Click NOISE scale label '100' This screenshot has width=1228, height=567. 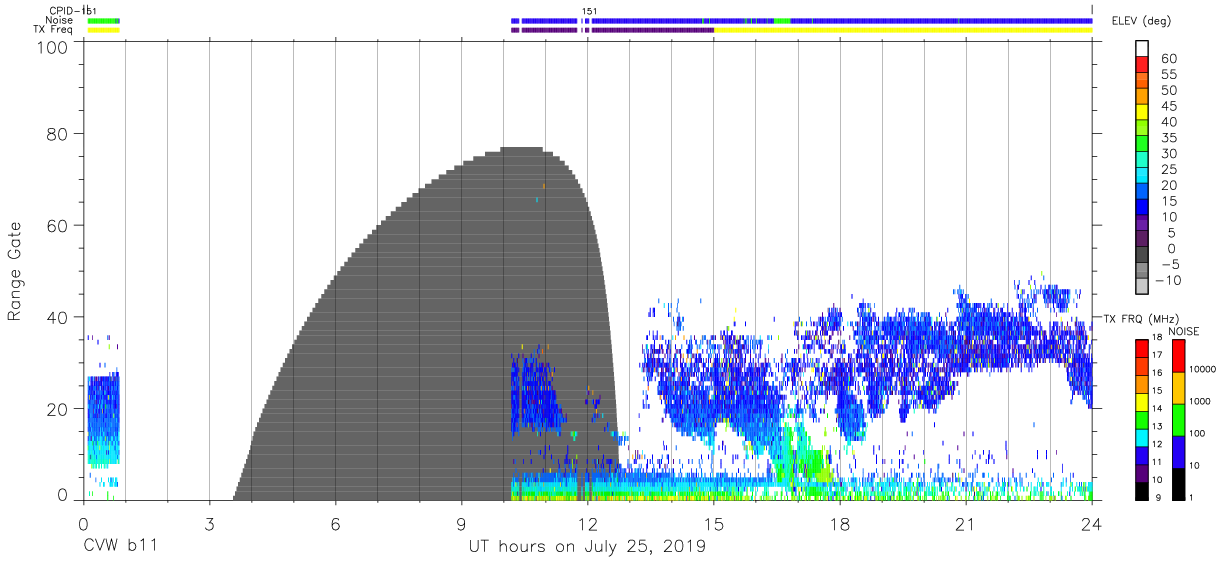(x=1198, y=432)
